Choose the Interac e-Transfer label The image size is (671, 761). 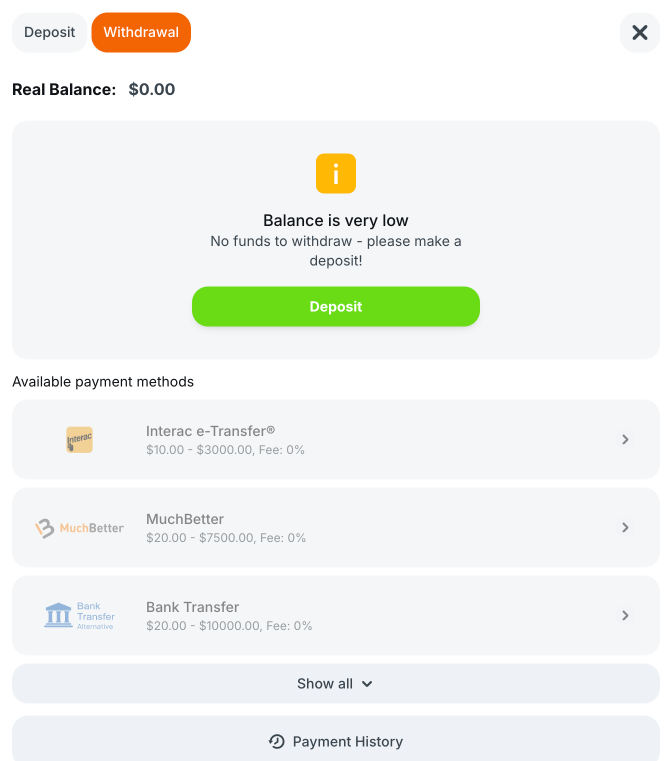(x=210, y=431)
